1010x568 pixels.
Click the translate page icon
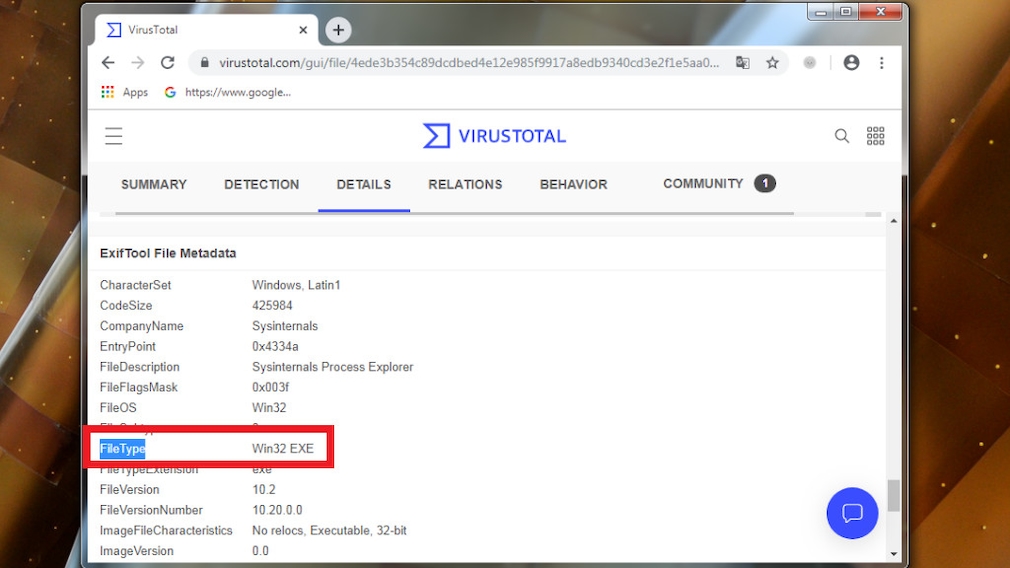(743, 63)
